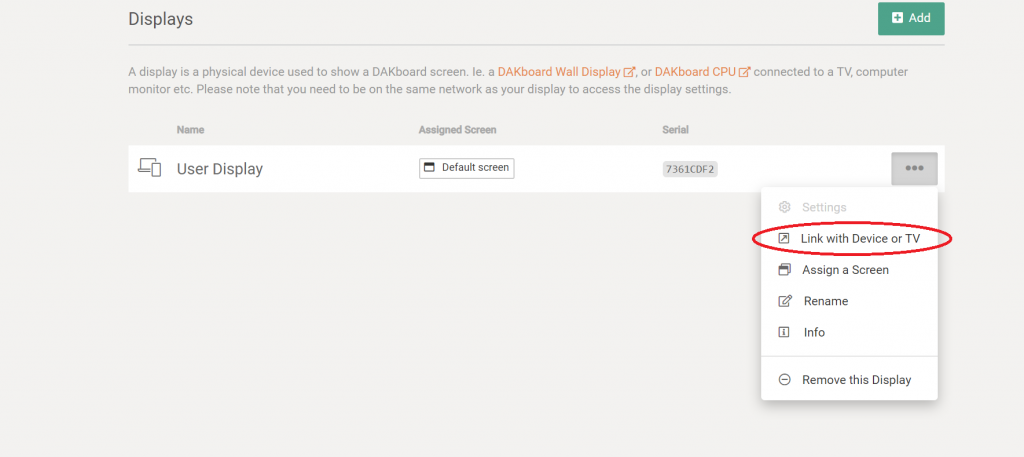Click the plus icon in the Add button

point(897,18)
